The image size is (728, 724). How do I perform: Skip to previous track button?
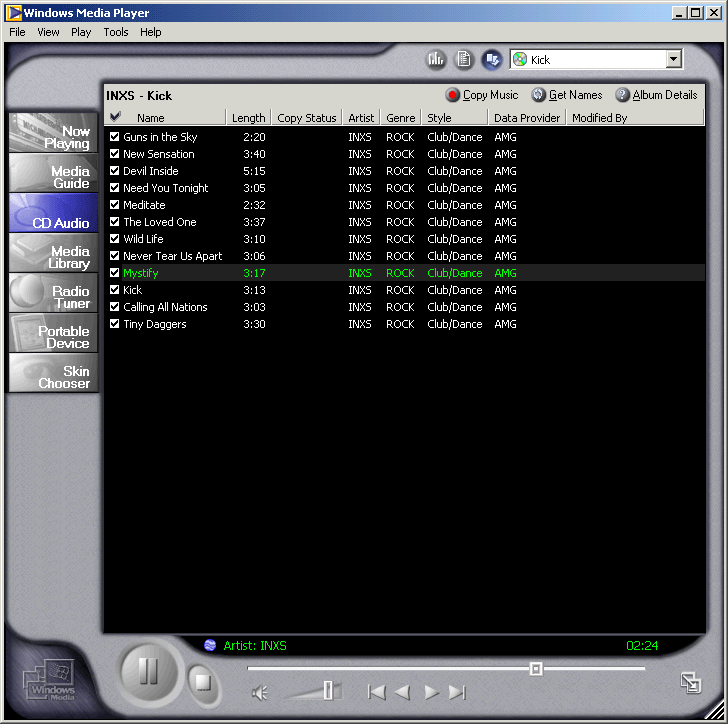(377, 693)
